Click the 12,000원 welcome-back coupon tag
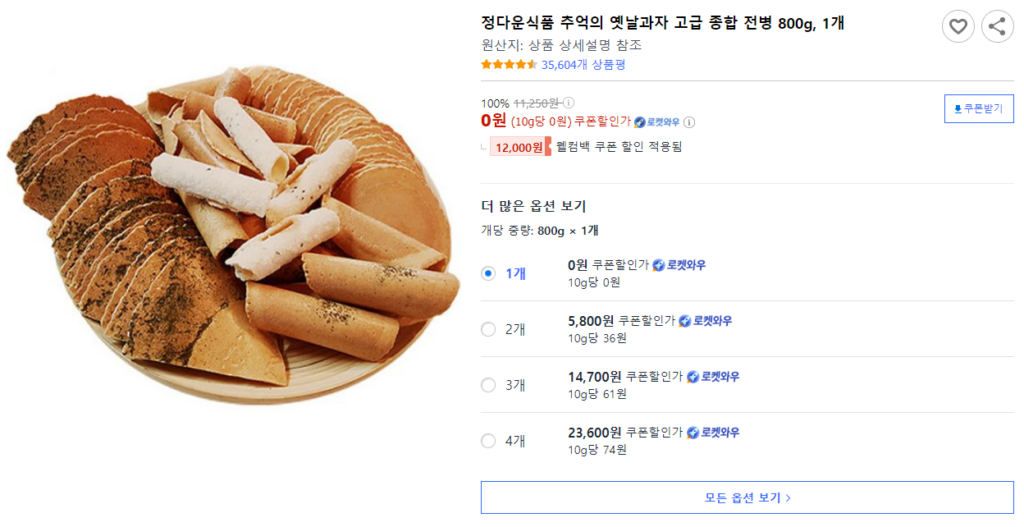Screen dimensions: 1024x527 pyautogui.click(x=518, y=147)
